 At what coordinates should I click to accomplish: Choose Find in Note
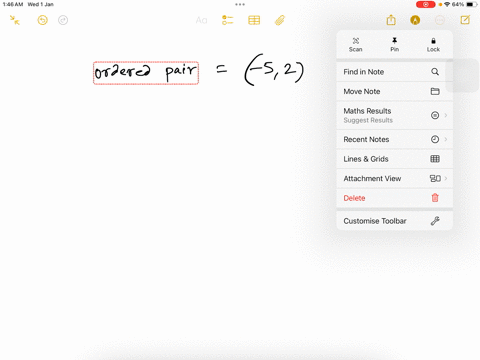click(x=395, y=72)
